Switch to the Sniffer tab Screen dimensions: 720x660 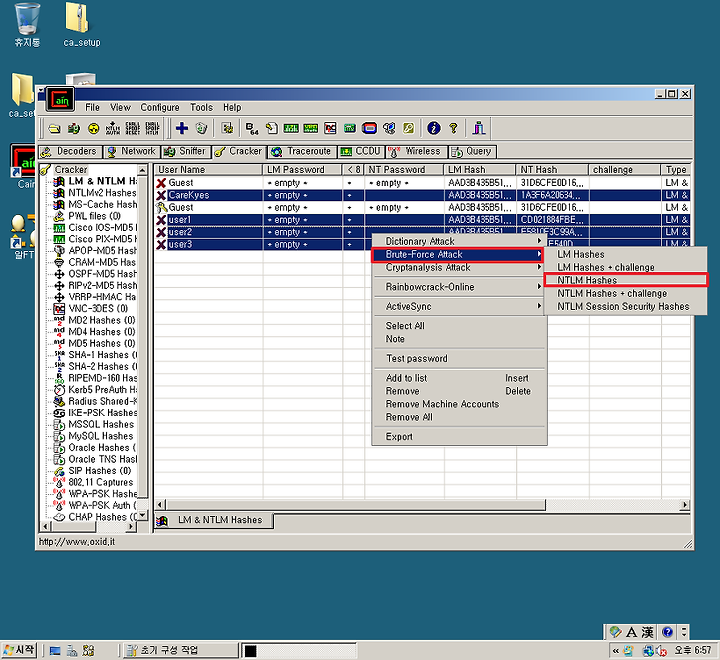(x=186, y=151)
